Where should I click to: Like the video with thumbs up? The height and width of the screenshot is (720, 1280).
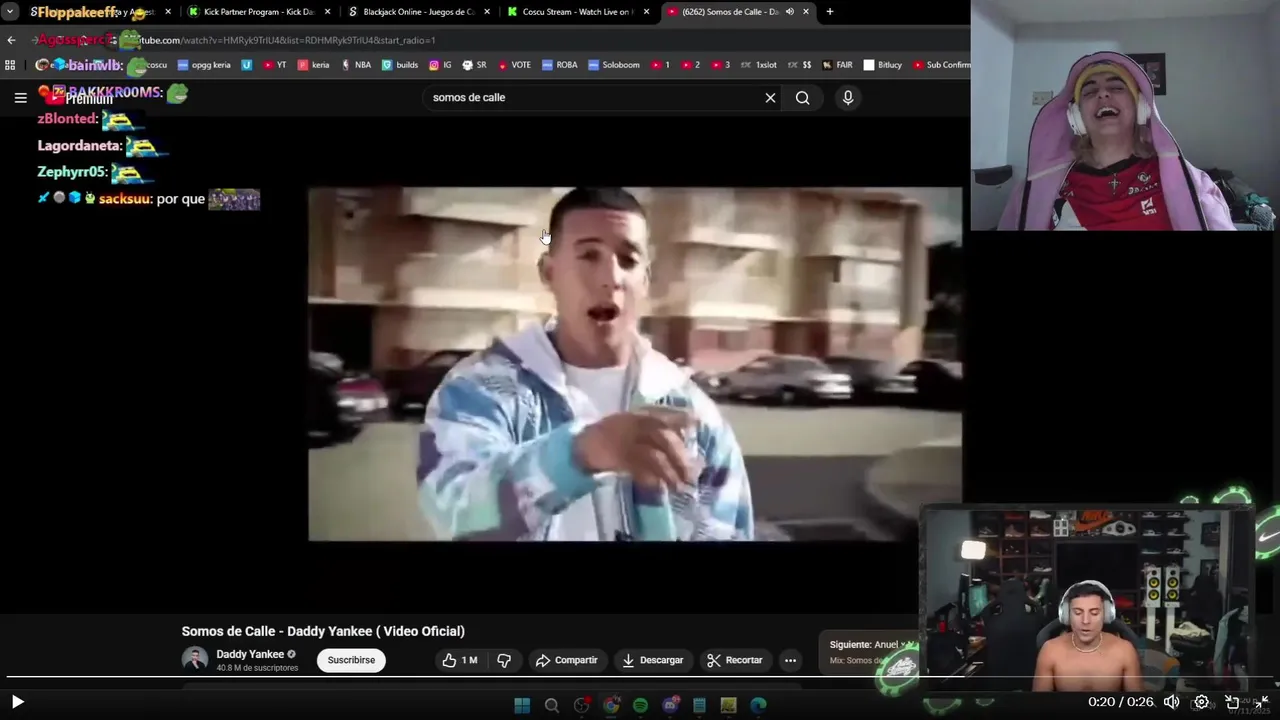460,660
